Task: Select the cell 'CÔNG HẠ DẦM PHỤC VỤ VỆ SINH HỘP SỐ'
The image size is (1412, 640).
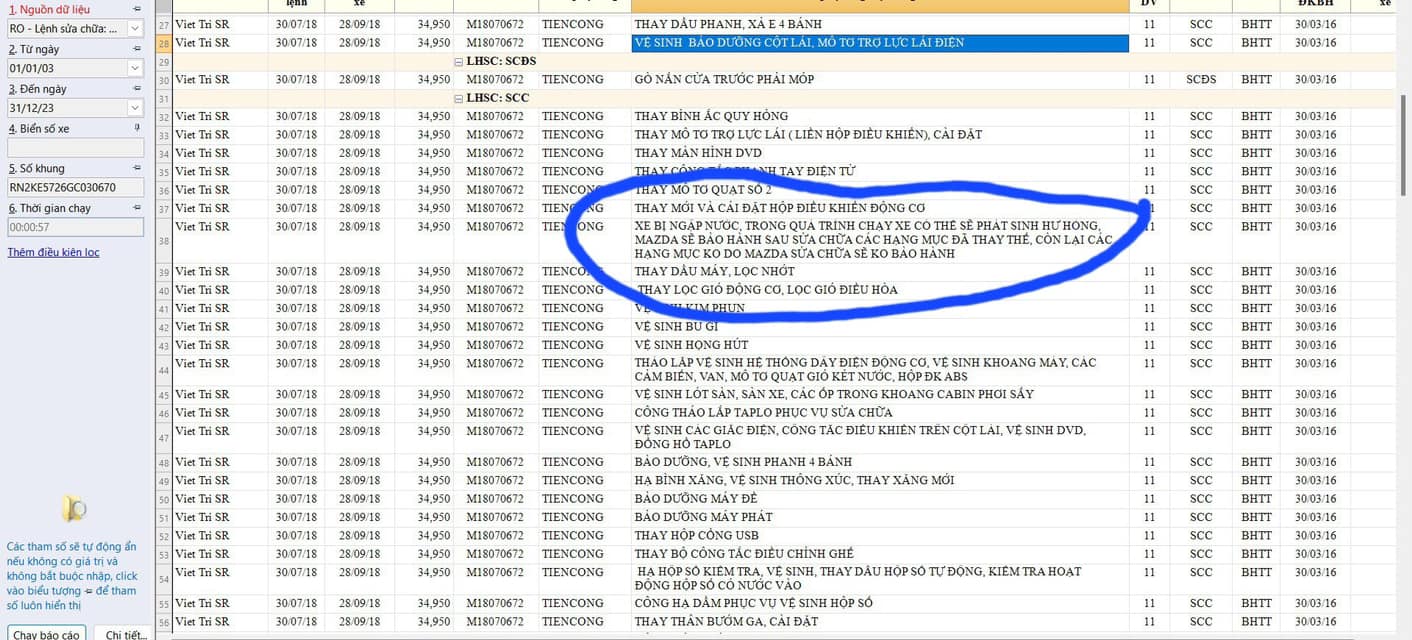Action: pyautogui.click(x=880, y=603)
